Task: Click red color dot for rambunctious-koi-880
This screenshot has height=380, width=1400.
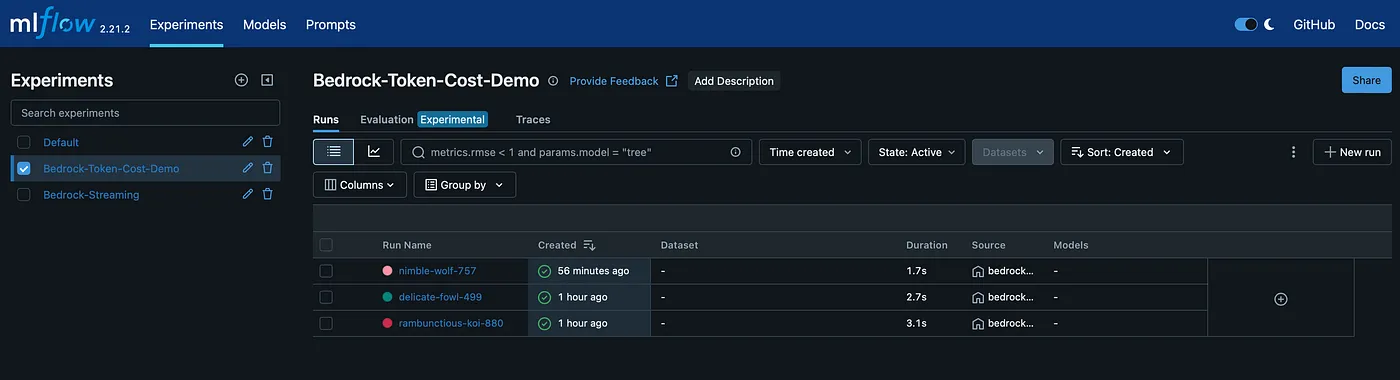Action: click(x=388, y=323)
